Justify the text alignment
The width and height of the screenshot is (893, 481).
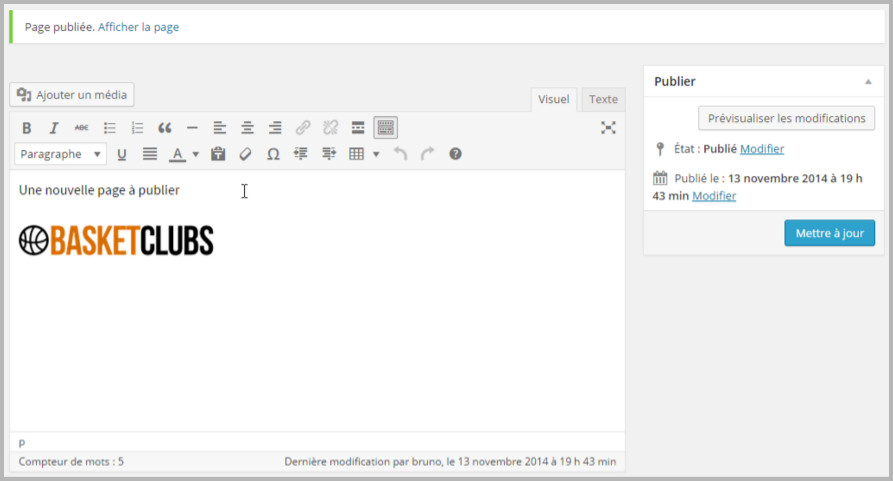150,154
